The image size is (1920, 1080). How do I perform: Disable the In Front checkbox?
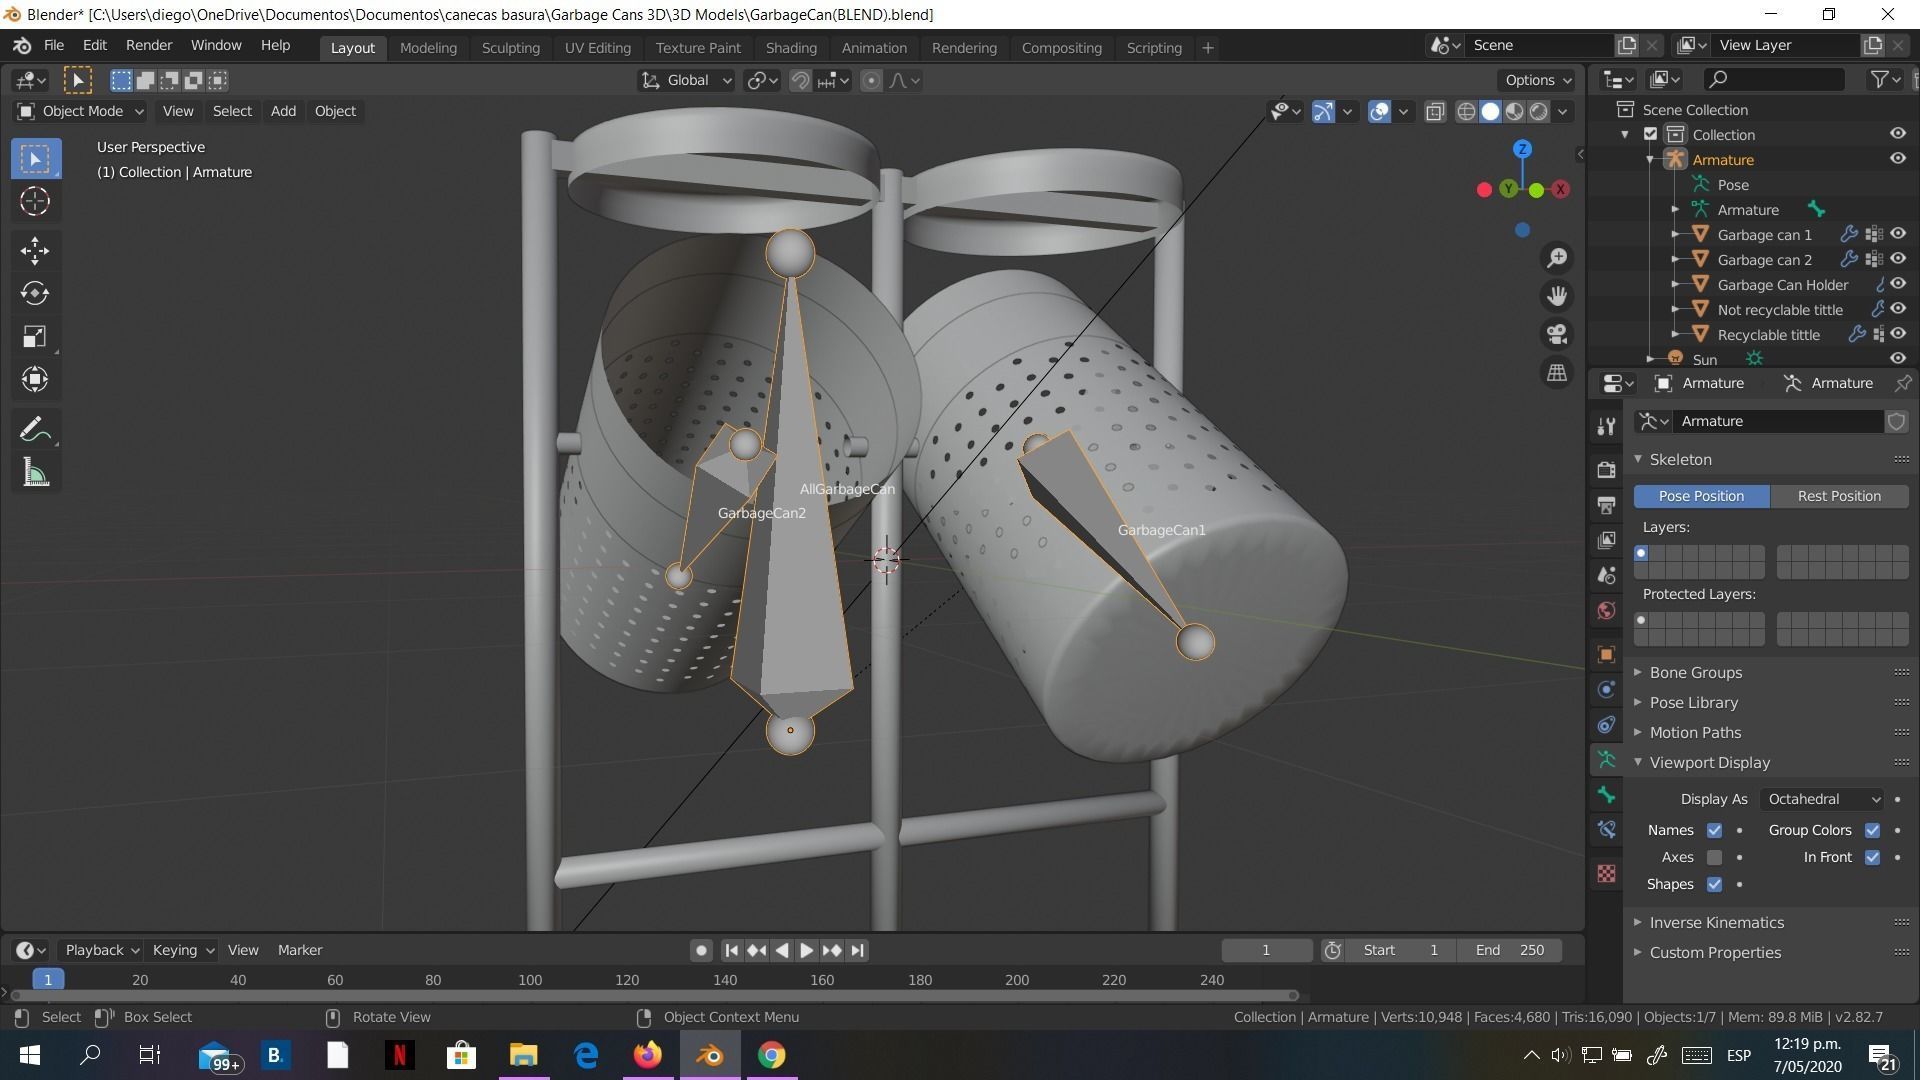point(1872,857)
